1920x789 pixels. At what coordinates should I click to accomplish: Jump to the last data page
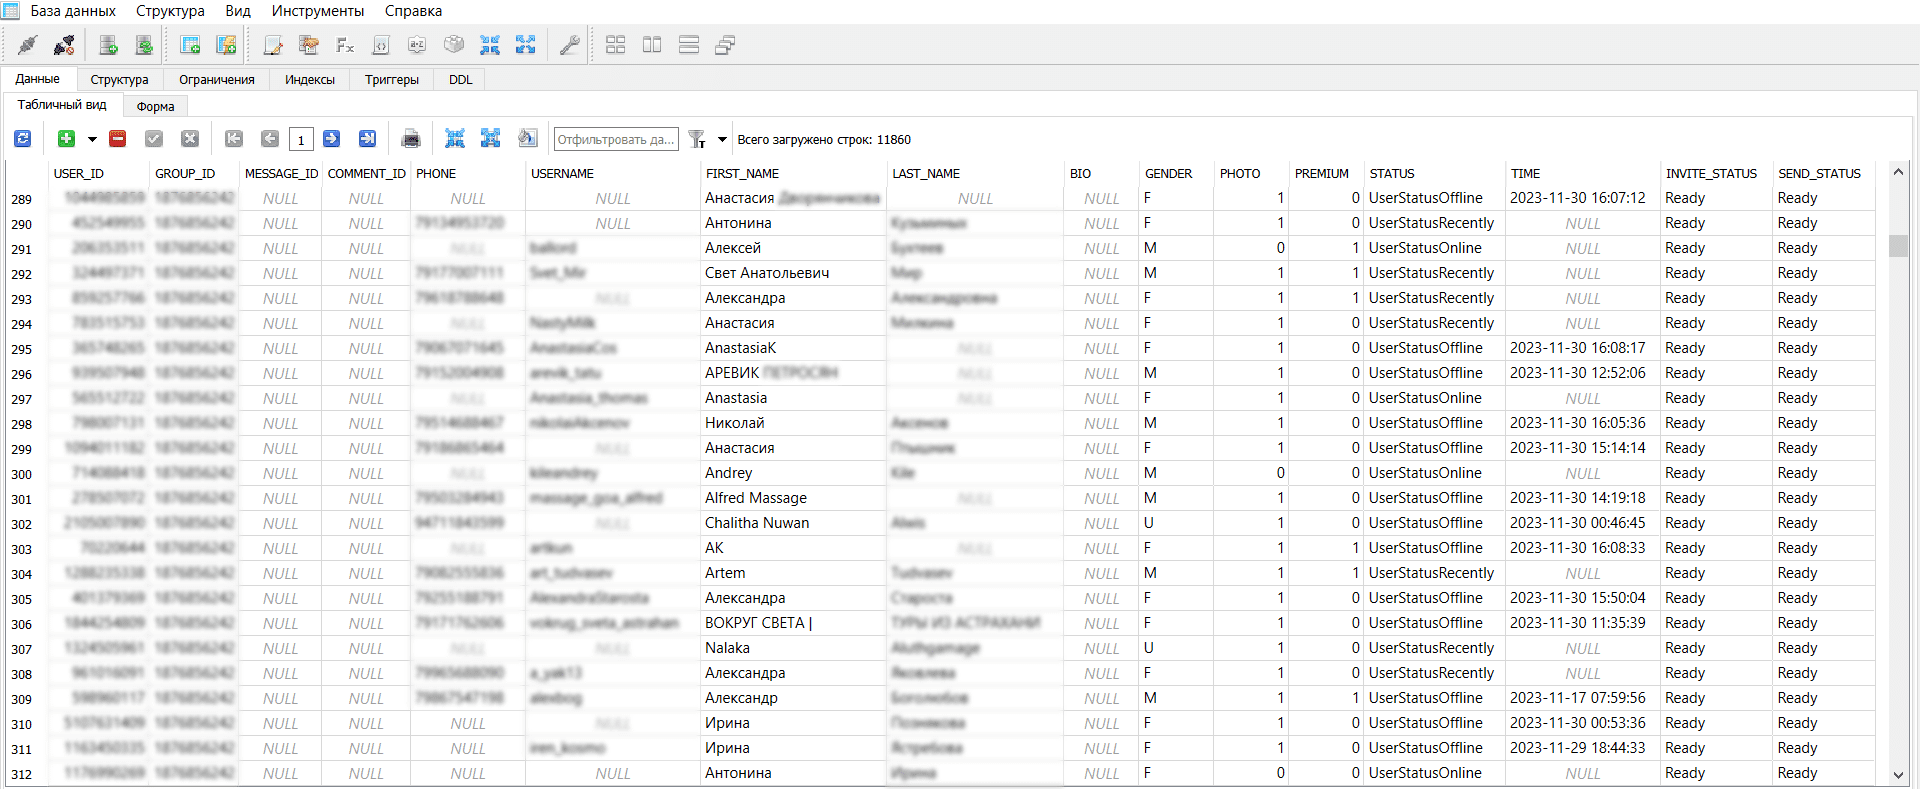click(367, 139)
